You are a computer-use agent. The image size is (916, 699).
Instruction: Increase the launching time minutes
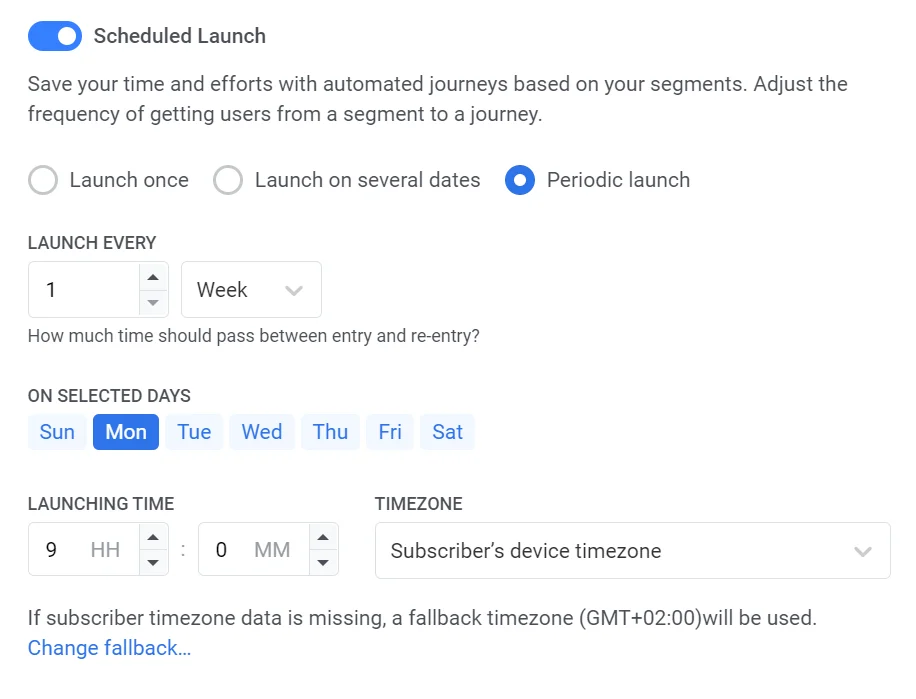coord(322,538)
